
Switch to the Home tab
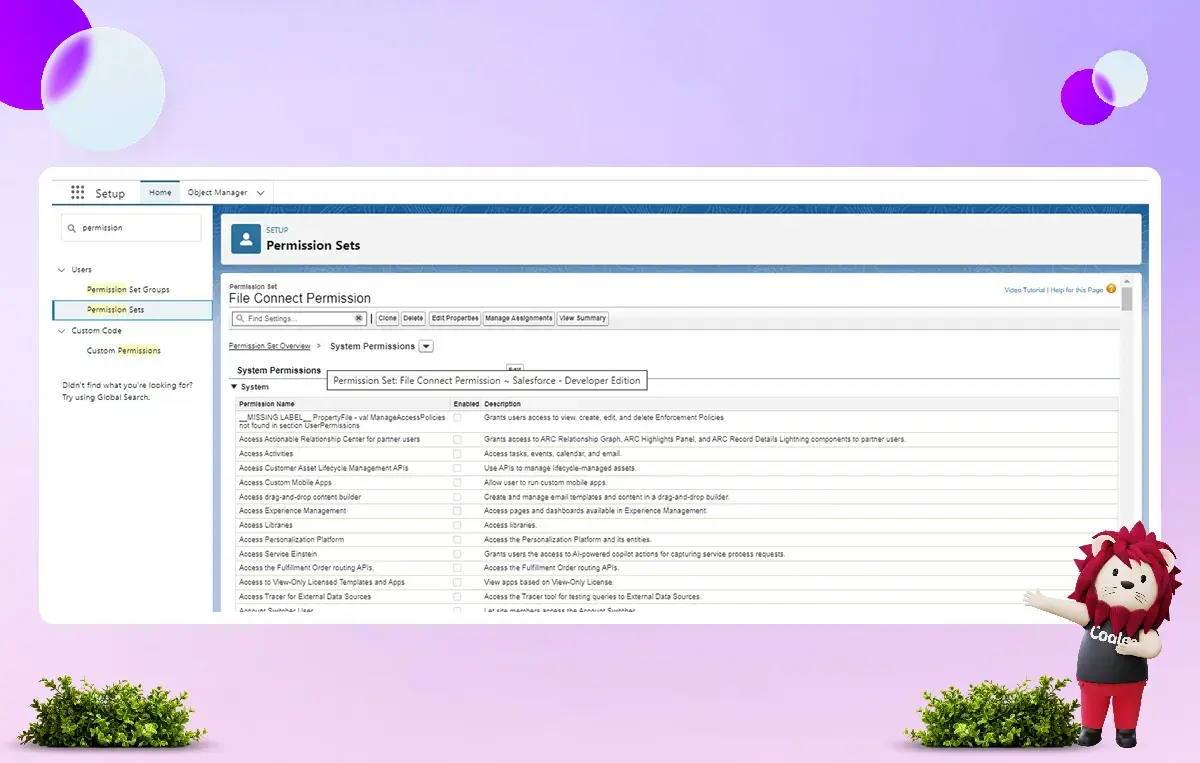(160, 192)
